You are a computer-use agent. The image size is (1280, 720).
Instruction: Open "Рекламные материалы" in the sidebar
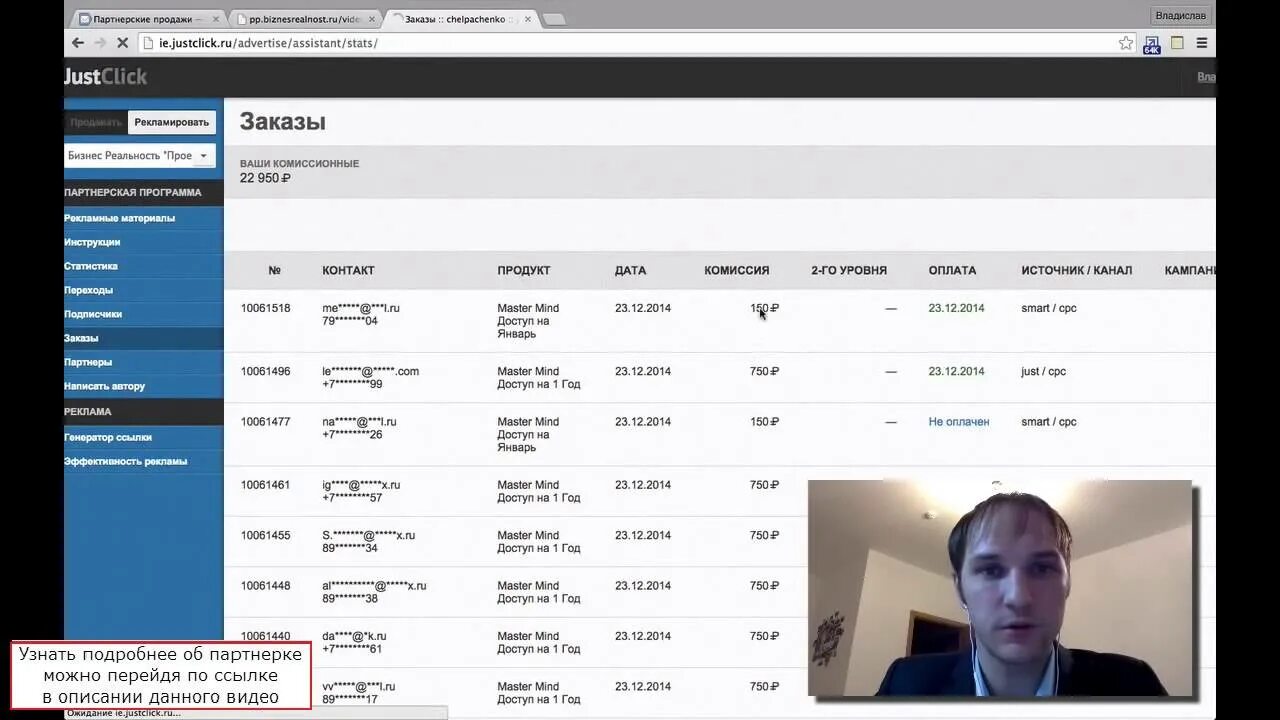[x=119, y=218]
